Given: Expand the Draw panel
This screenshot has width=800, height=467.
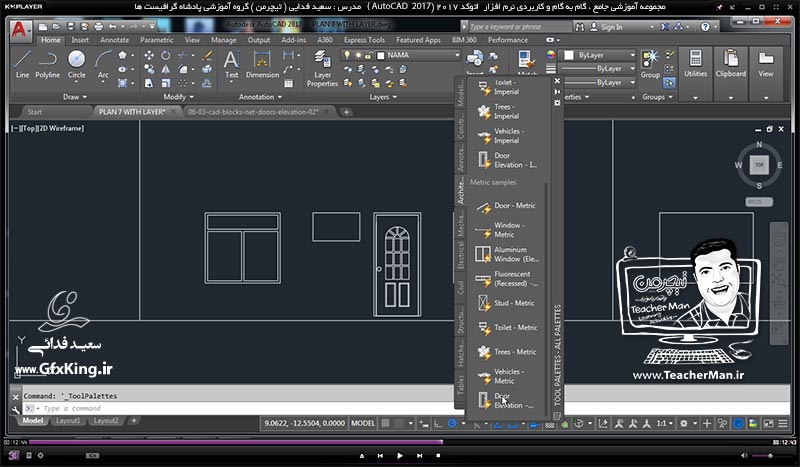Looking at the screenshot, I should point(75,97).
